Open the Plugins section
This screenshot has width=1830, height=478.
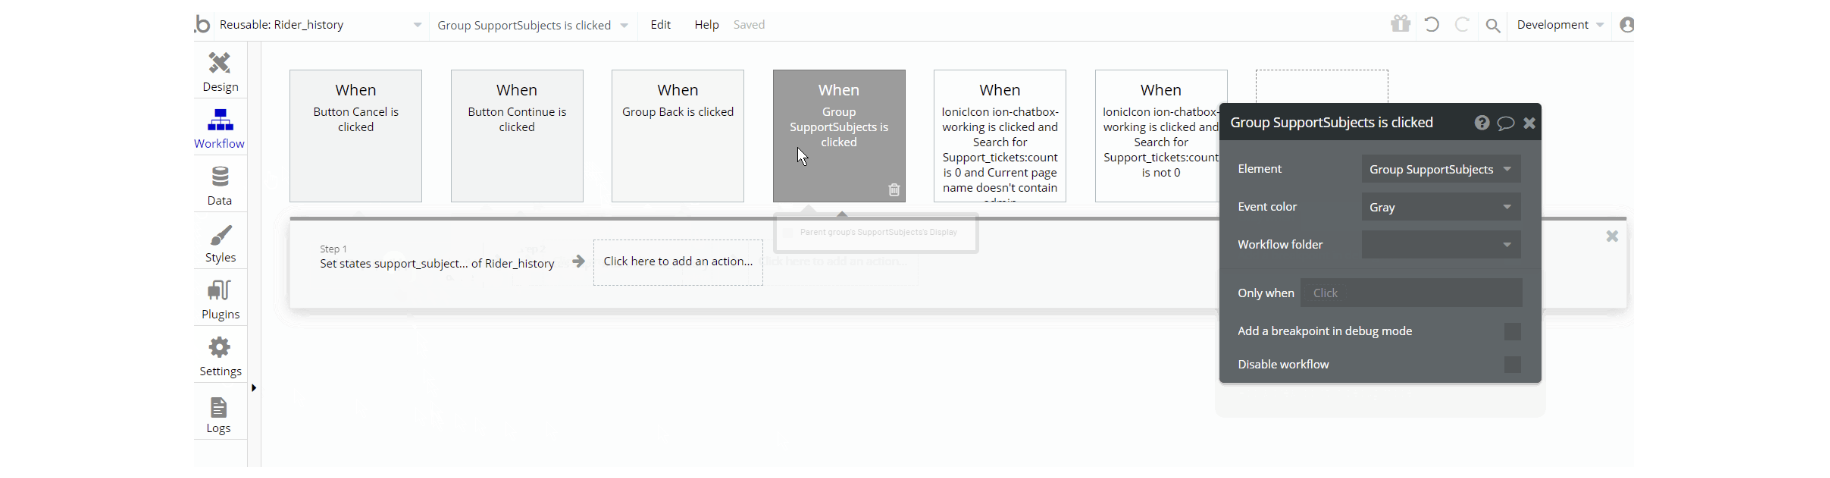click(x=220, y=299)
